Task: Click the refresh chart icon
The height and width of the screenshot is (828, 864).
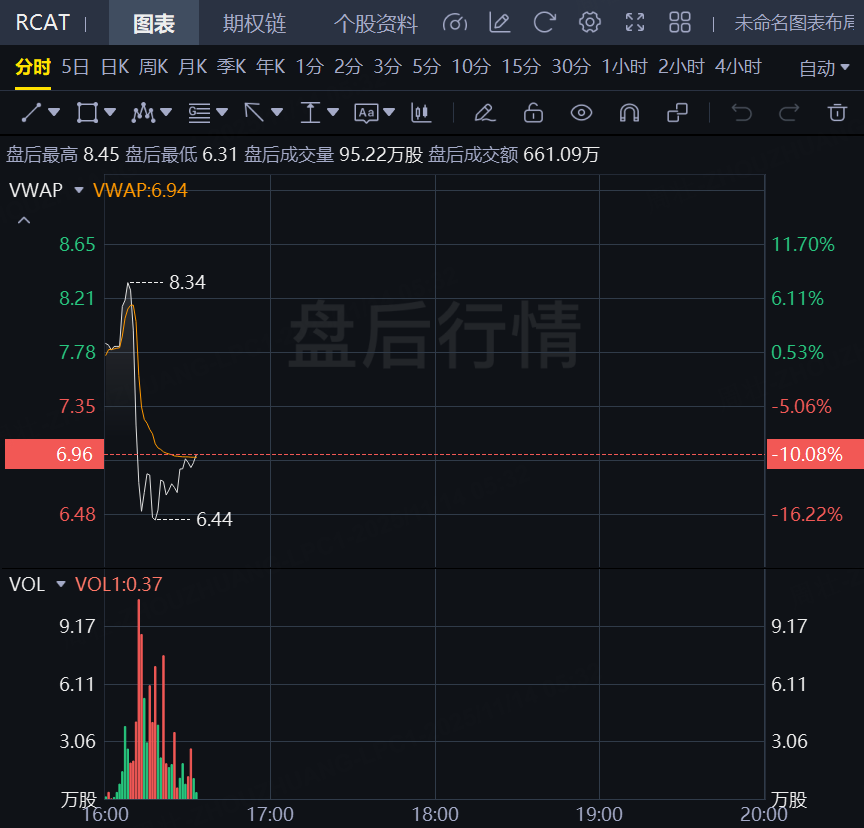Action: click(544, 23)
